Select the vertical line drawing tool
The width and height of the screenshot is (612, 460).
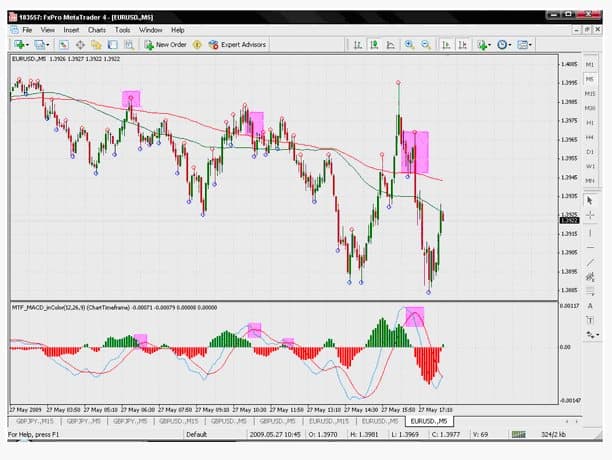click(589, 232)
